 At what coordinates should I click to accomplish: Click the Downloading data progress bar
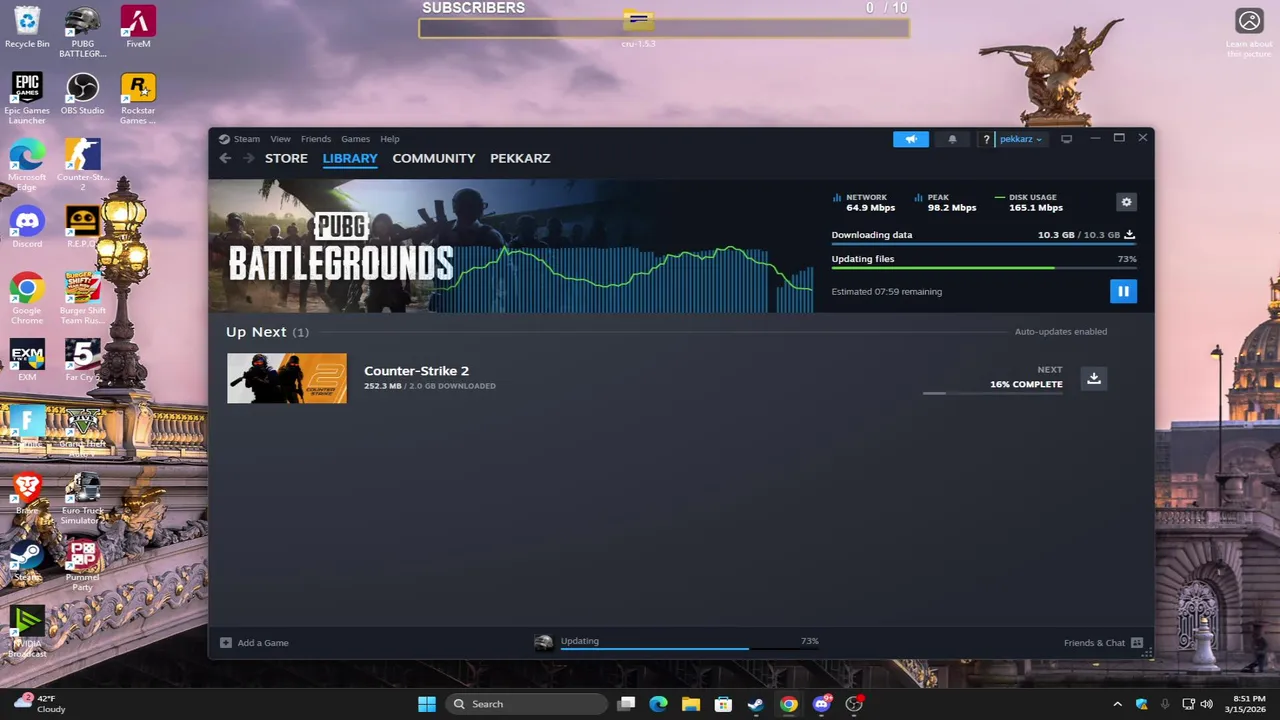tap(984, 244)
